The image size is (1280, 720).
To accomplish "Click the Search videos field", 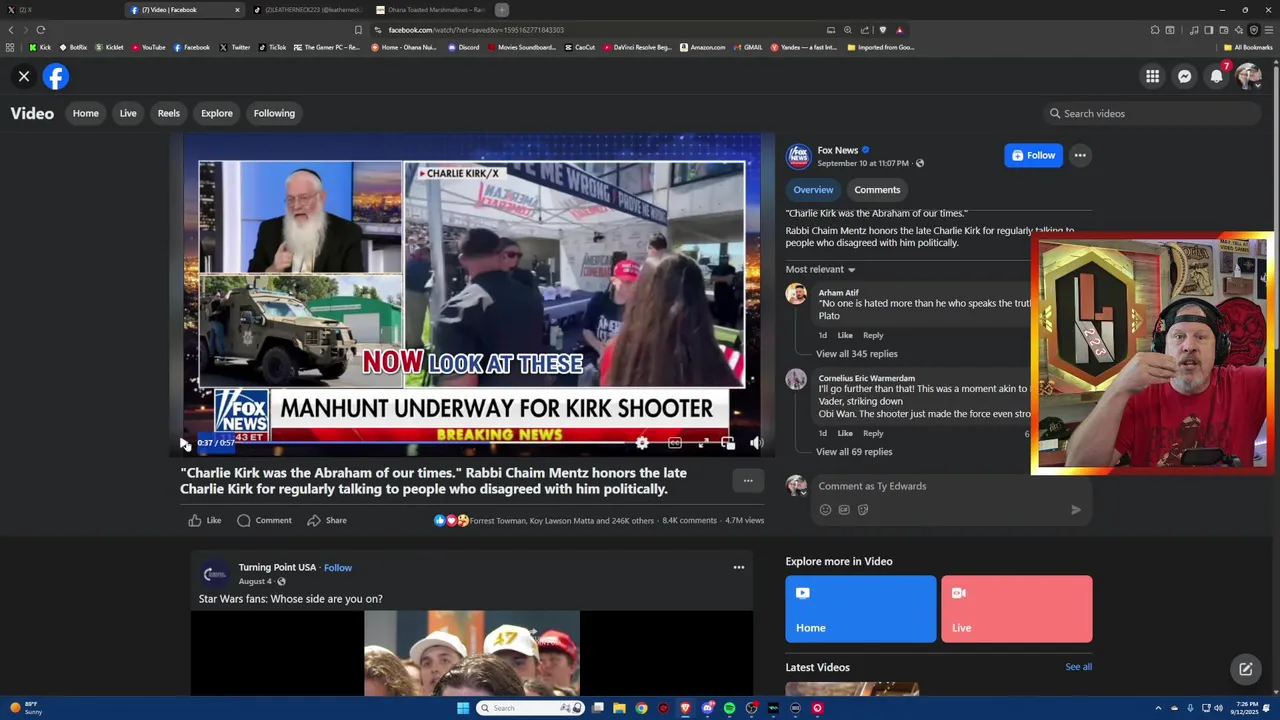I will [x=1150, y=113].
